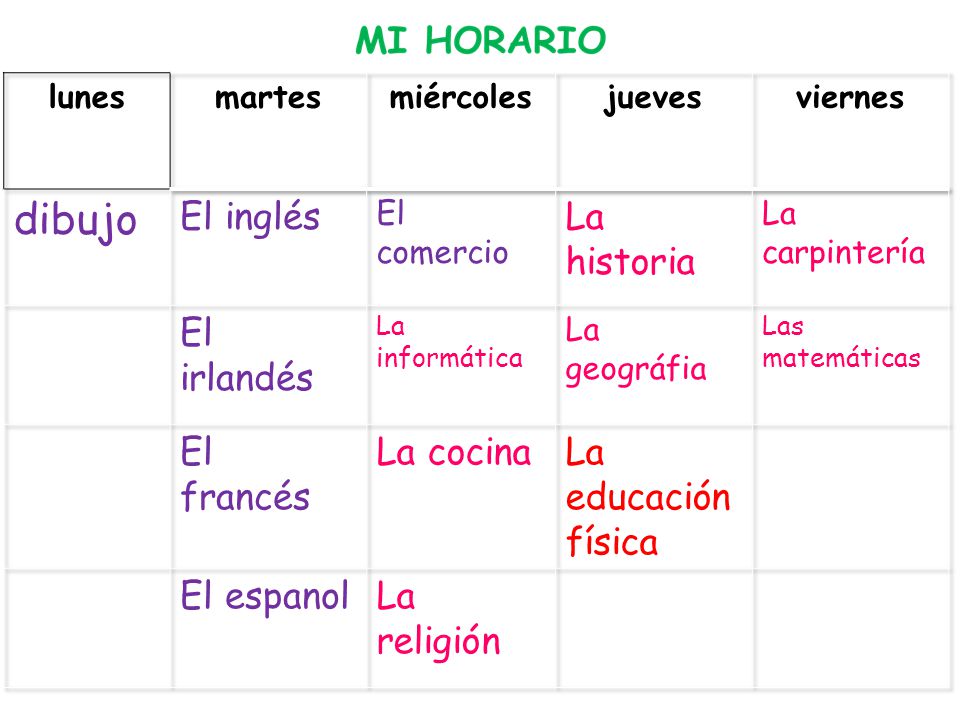Image resolution: width=960 pixels, height=720 pixels.
Task: Select the miércoles header cell
Action: [x=463, y=132]
